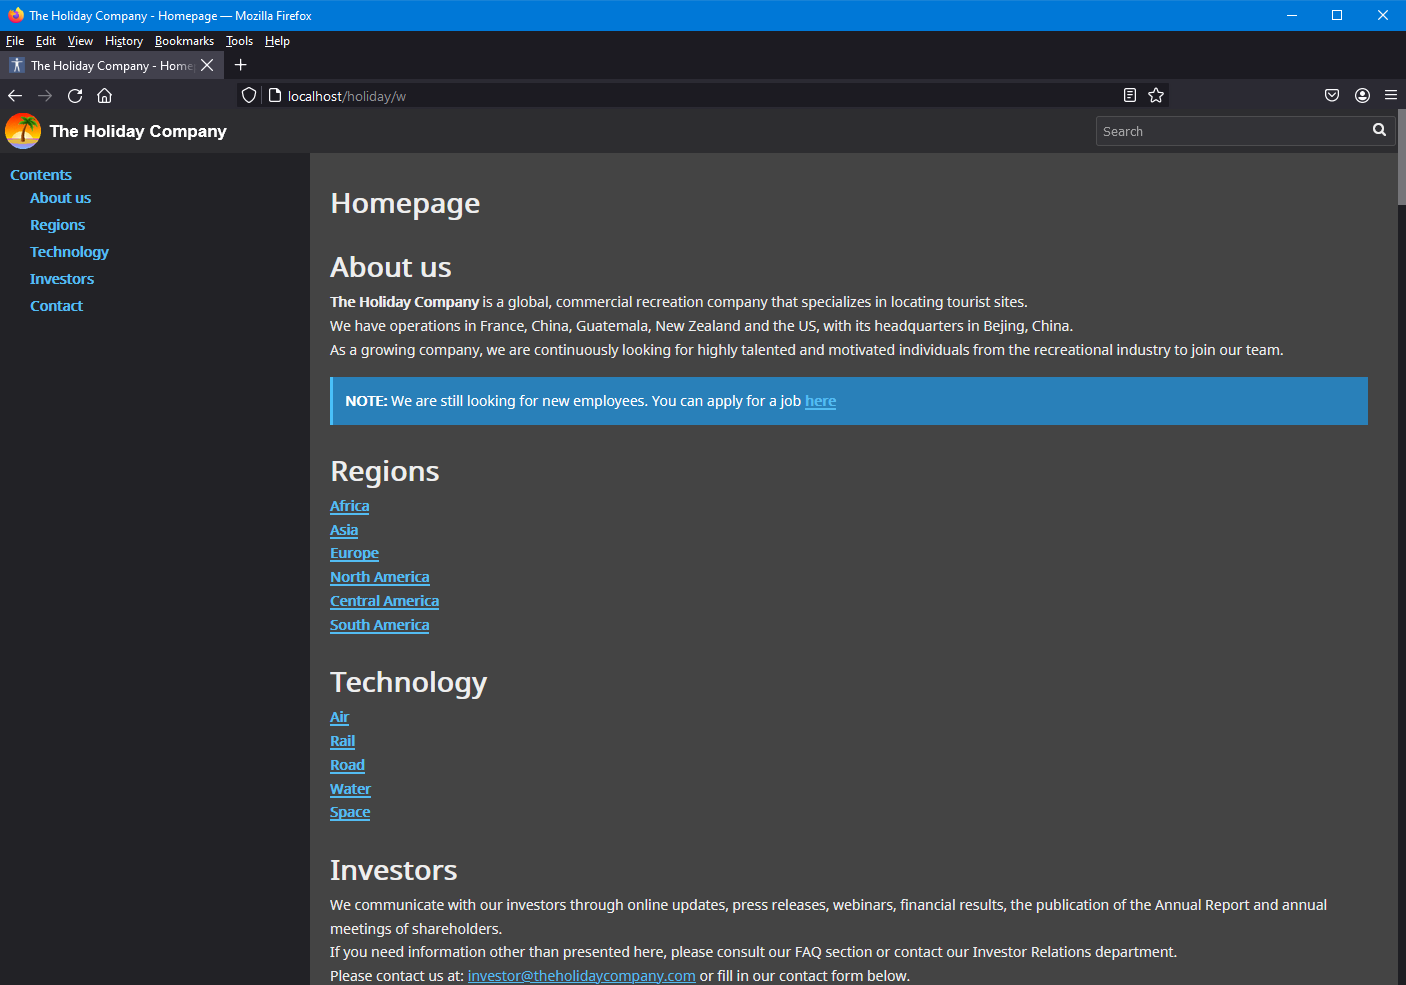Open the Asia region link

point(344,530)
